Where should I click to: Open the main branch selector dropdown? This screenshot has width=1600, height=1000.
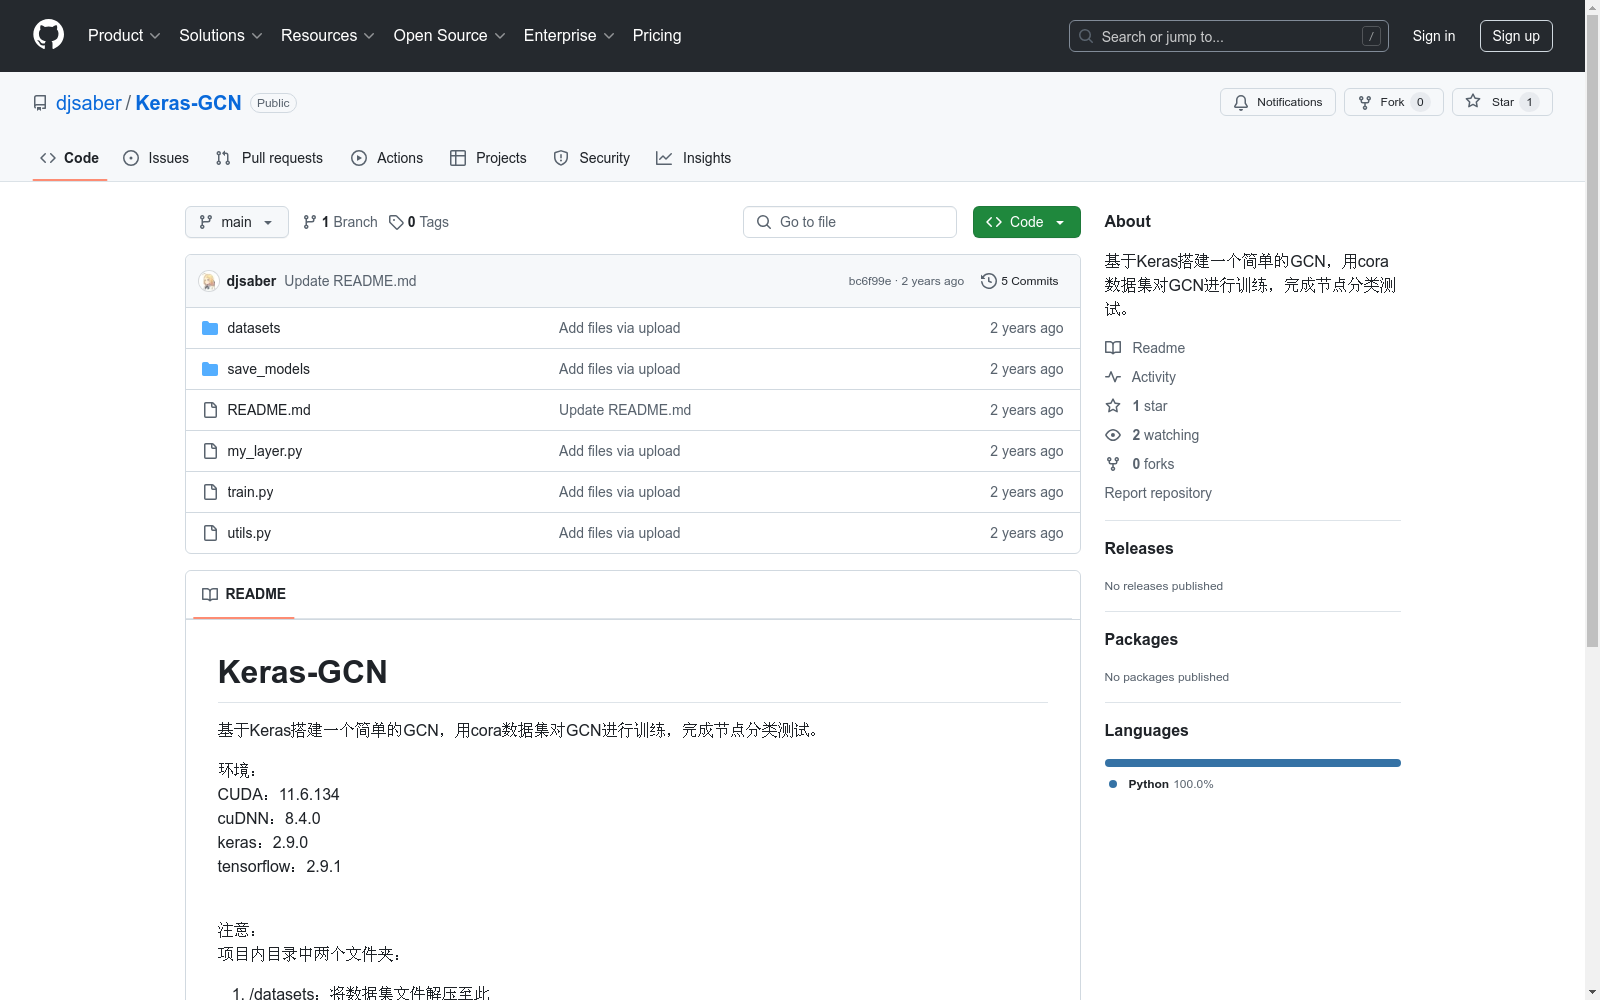click(237, 222)
